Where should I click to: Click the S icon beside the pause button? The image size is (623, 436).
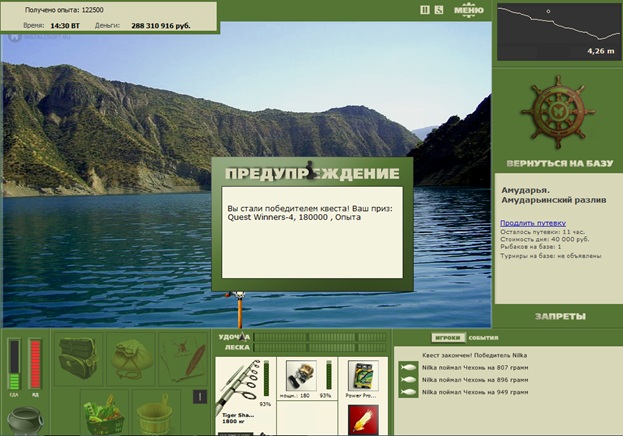(439, 10)
